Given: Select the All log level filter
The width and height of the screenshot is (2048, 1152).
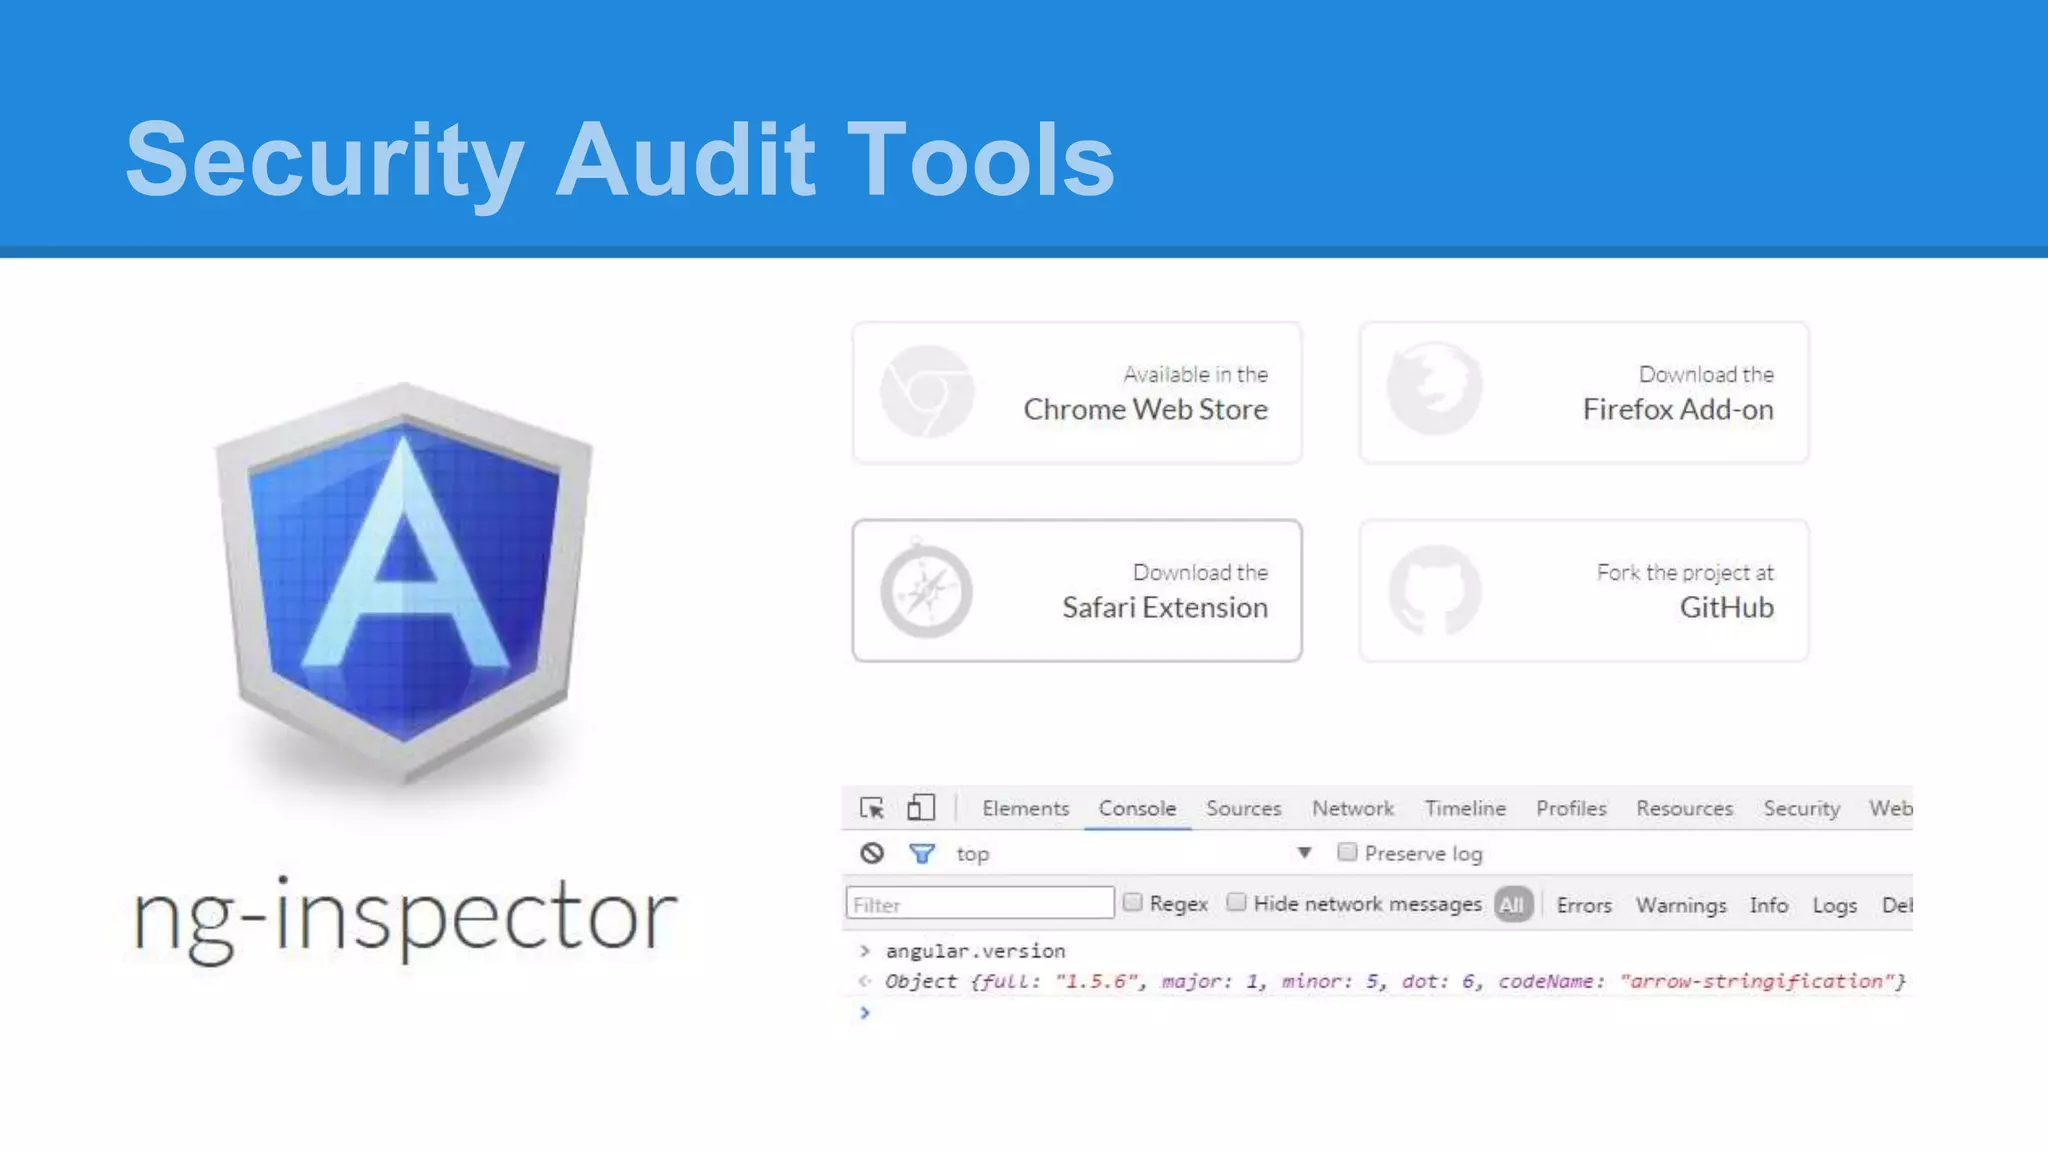Looking at the screenshot, I should (x=1512, y=905).
